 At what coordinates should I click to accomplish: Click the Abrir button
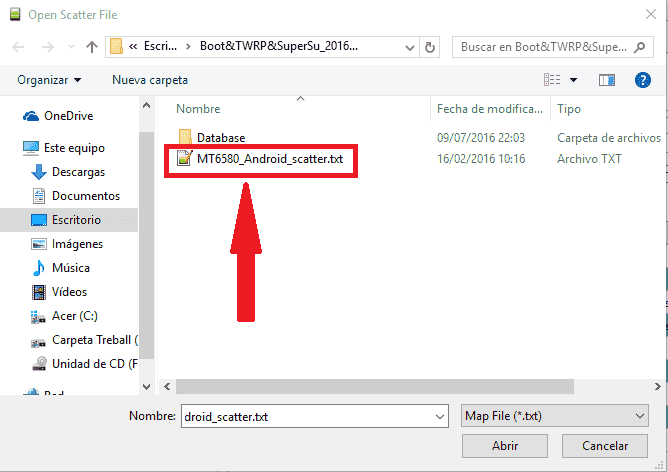[x=505, y=446]
